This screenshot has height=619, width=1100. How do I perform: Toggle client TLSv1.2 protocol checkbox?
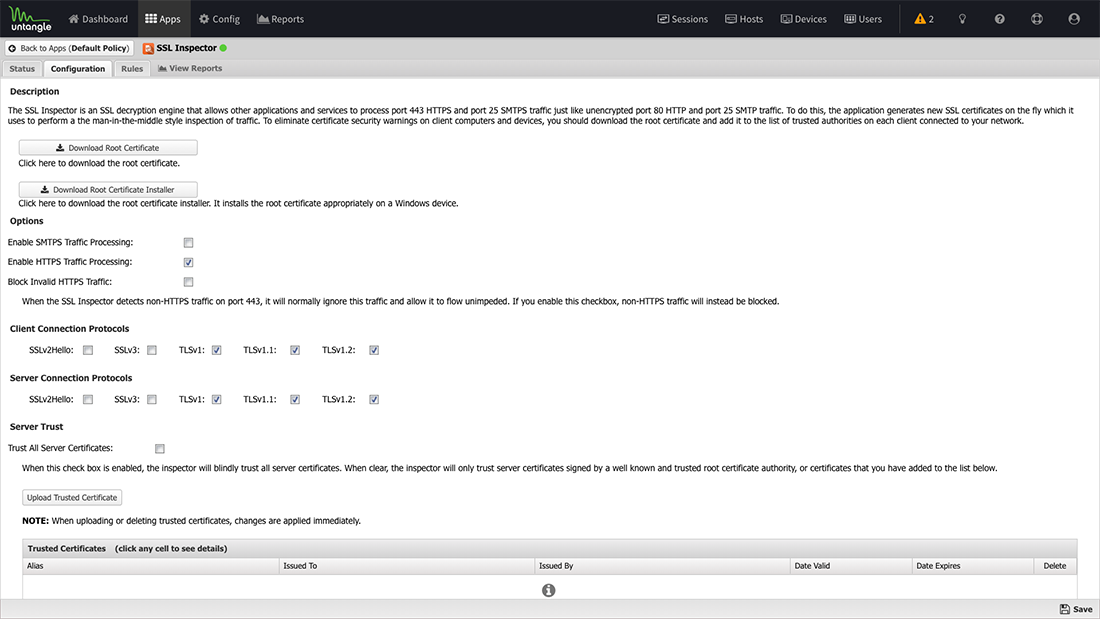click(374, 350)
